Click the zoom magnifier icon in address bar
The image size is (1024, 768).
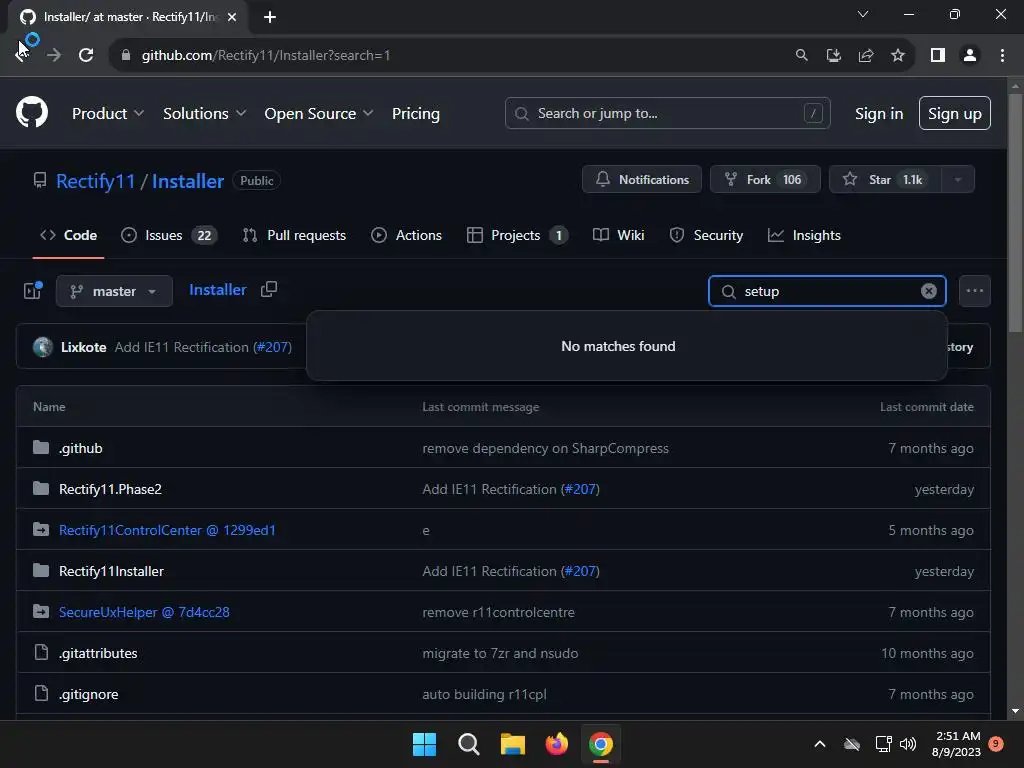pyautogui.click(x=801, y=55)
